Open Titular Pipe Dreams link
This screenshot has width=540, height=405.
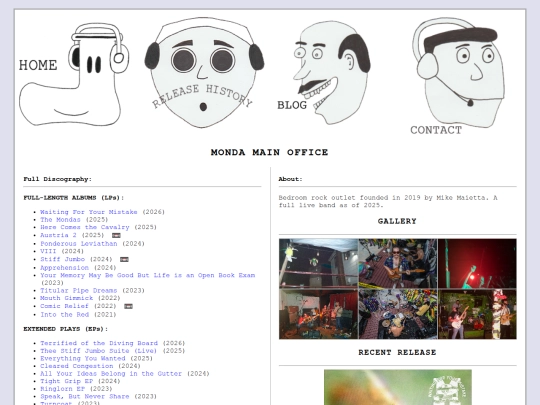click(x=79, y=290)
